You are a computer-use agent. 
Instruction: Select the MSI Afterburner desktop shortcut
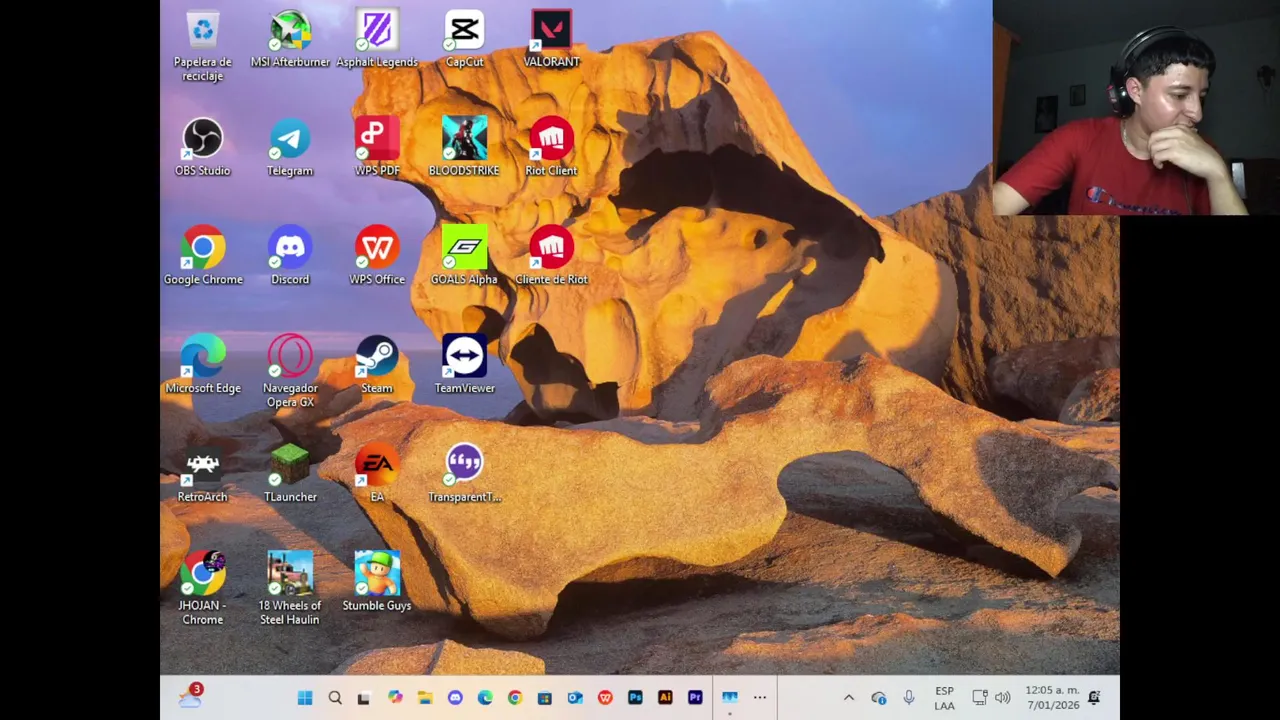290,40
